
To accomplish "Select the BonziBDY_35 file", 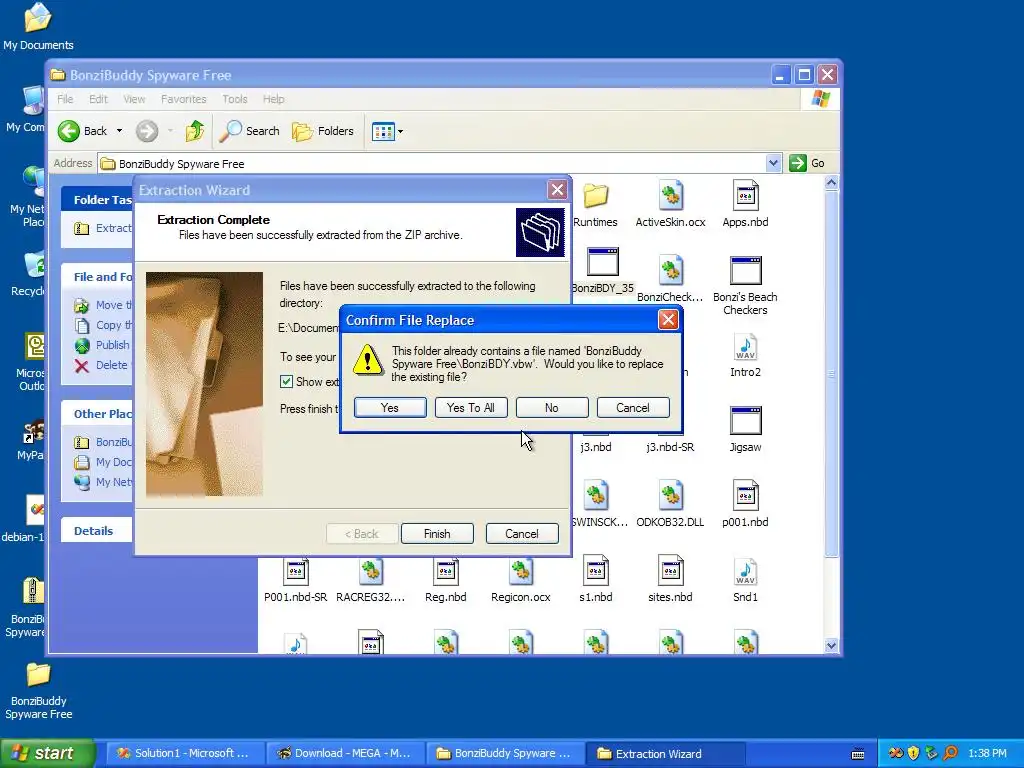I will (x=602, y=271).
